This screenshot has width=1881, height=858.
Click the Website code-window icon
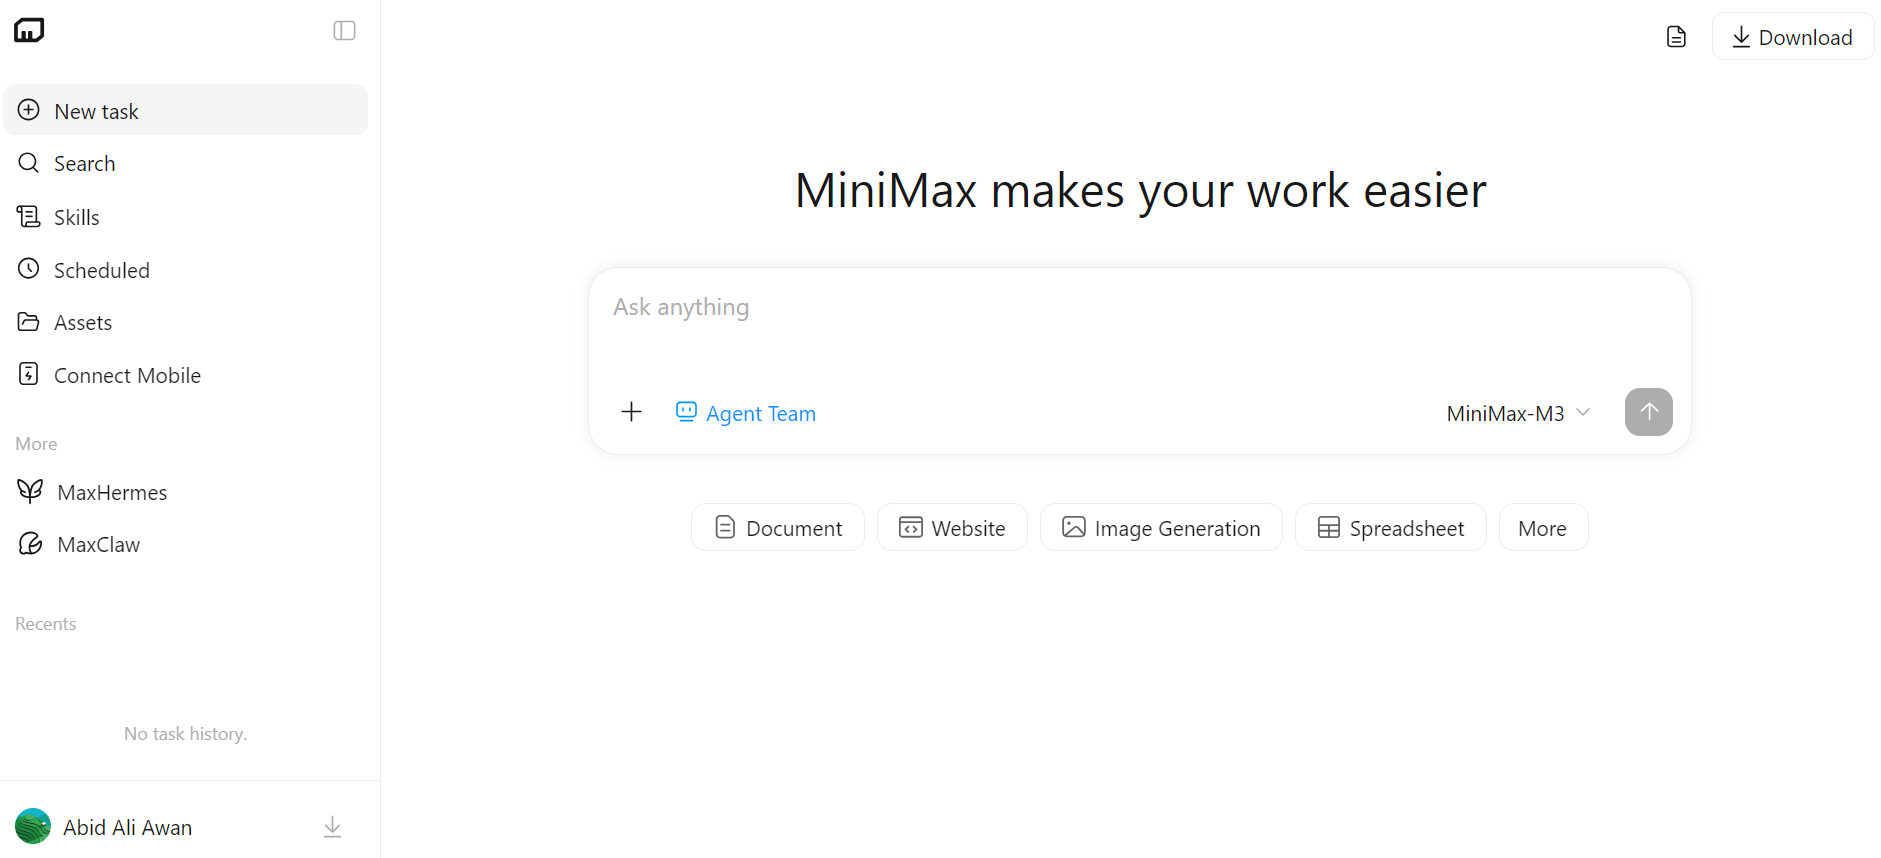point(911,527)
